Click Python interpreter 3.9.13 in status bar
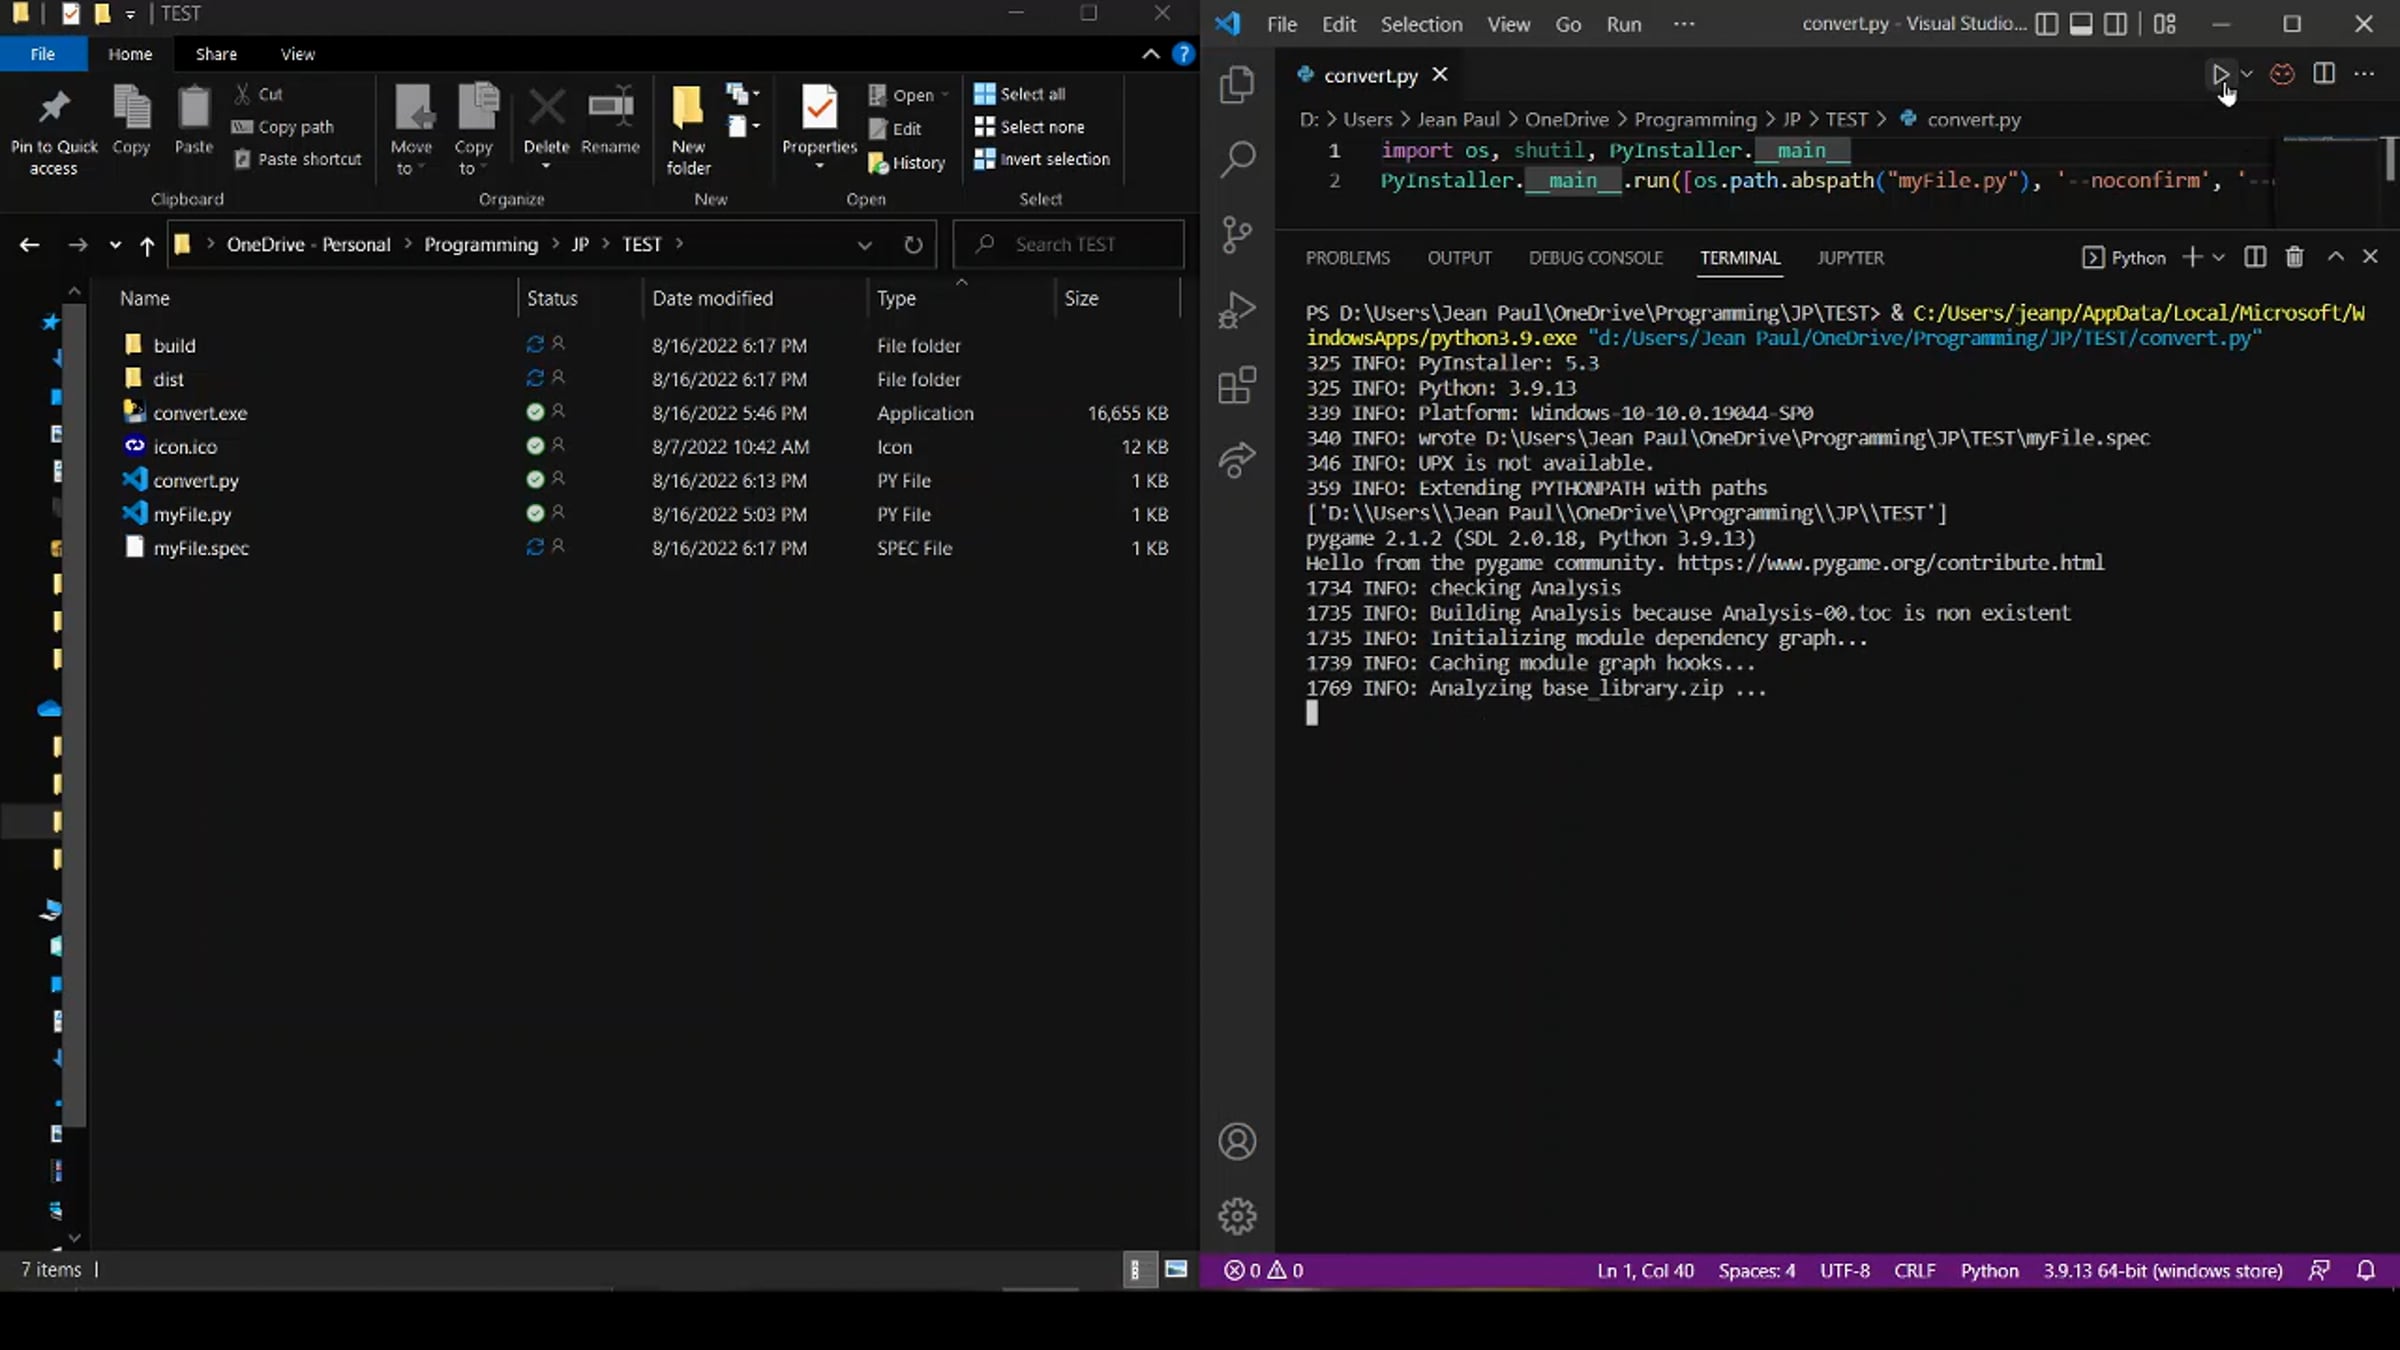This screenshot has width=2400, height=1350. 2162,1270
